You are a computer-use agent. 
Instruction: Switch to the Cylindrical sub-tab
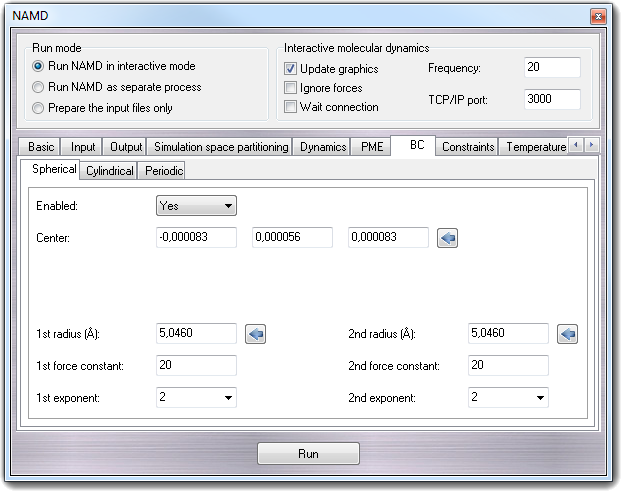109,171
